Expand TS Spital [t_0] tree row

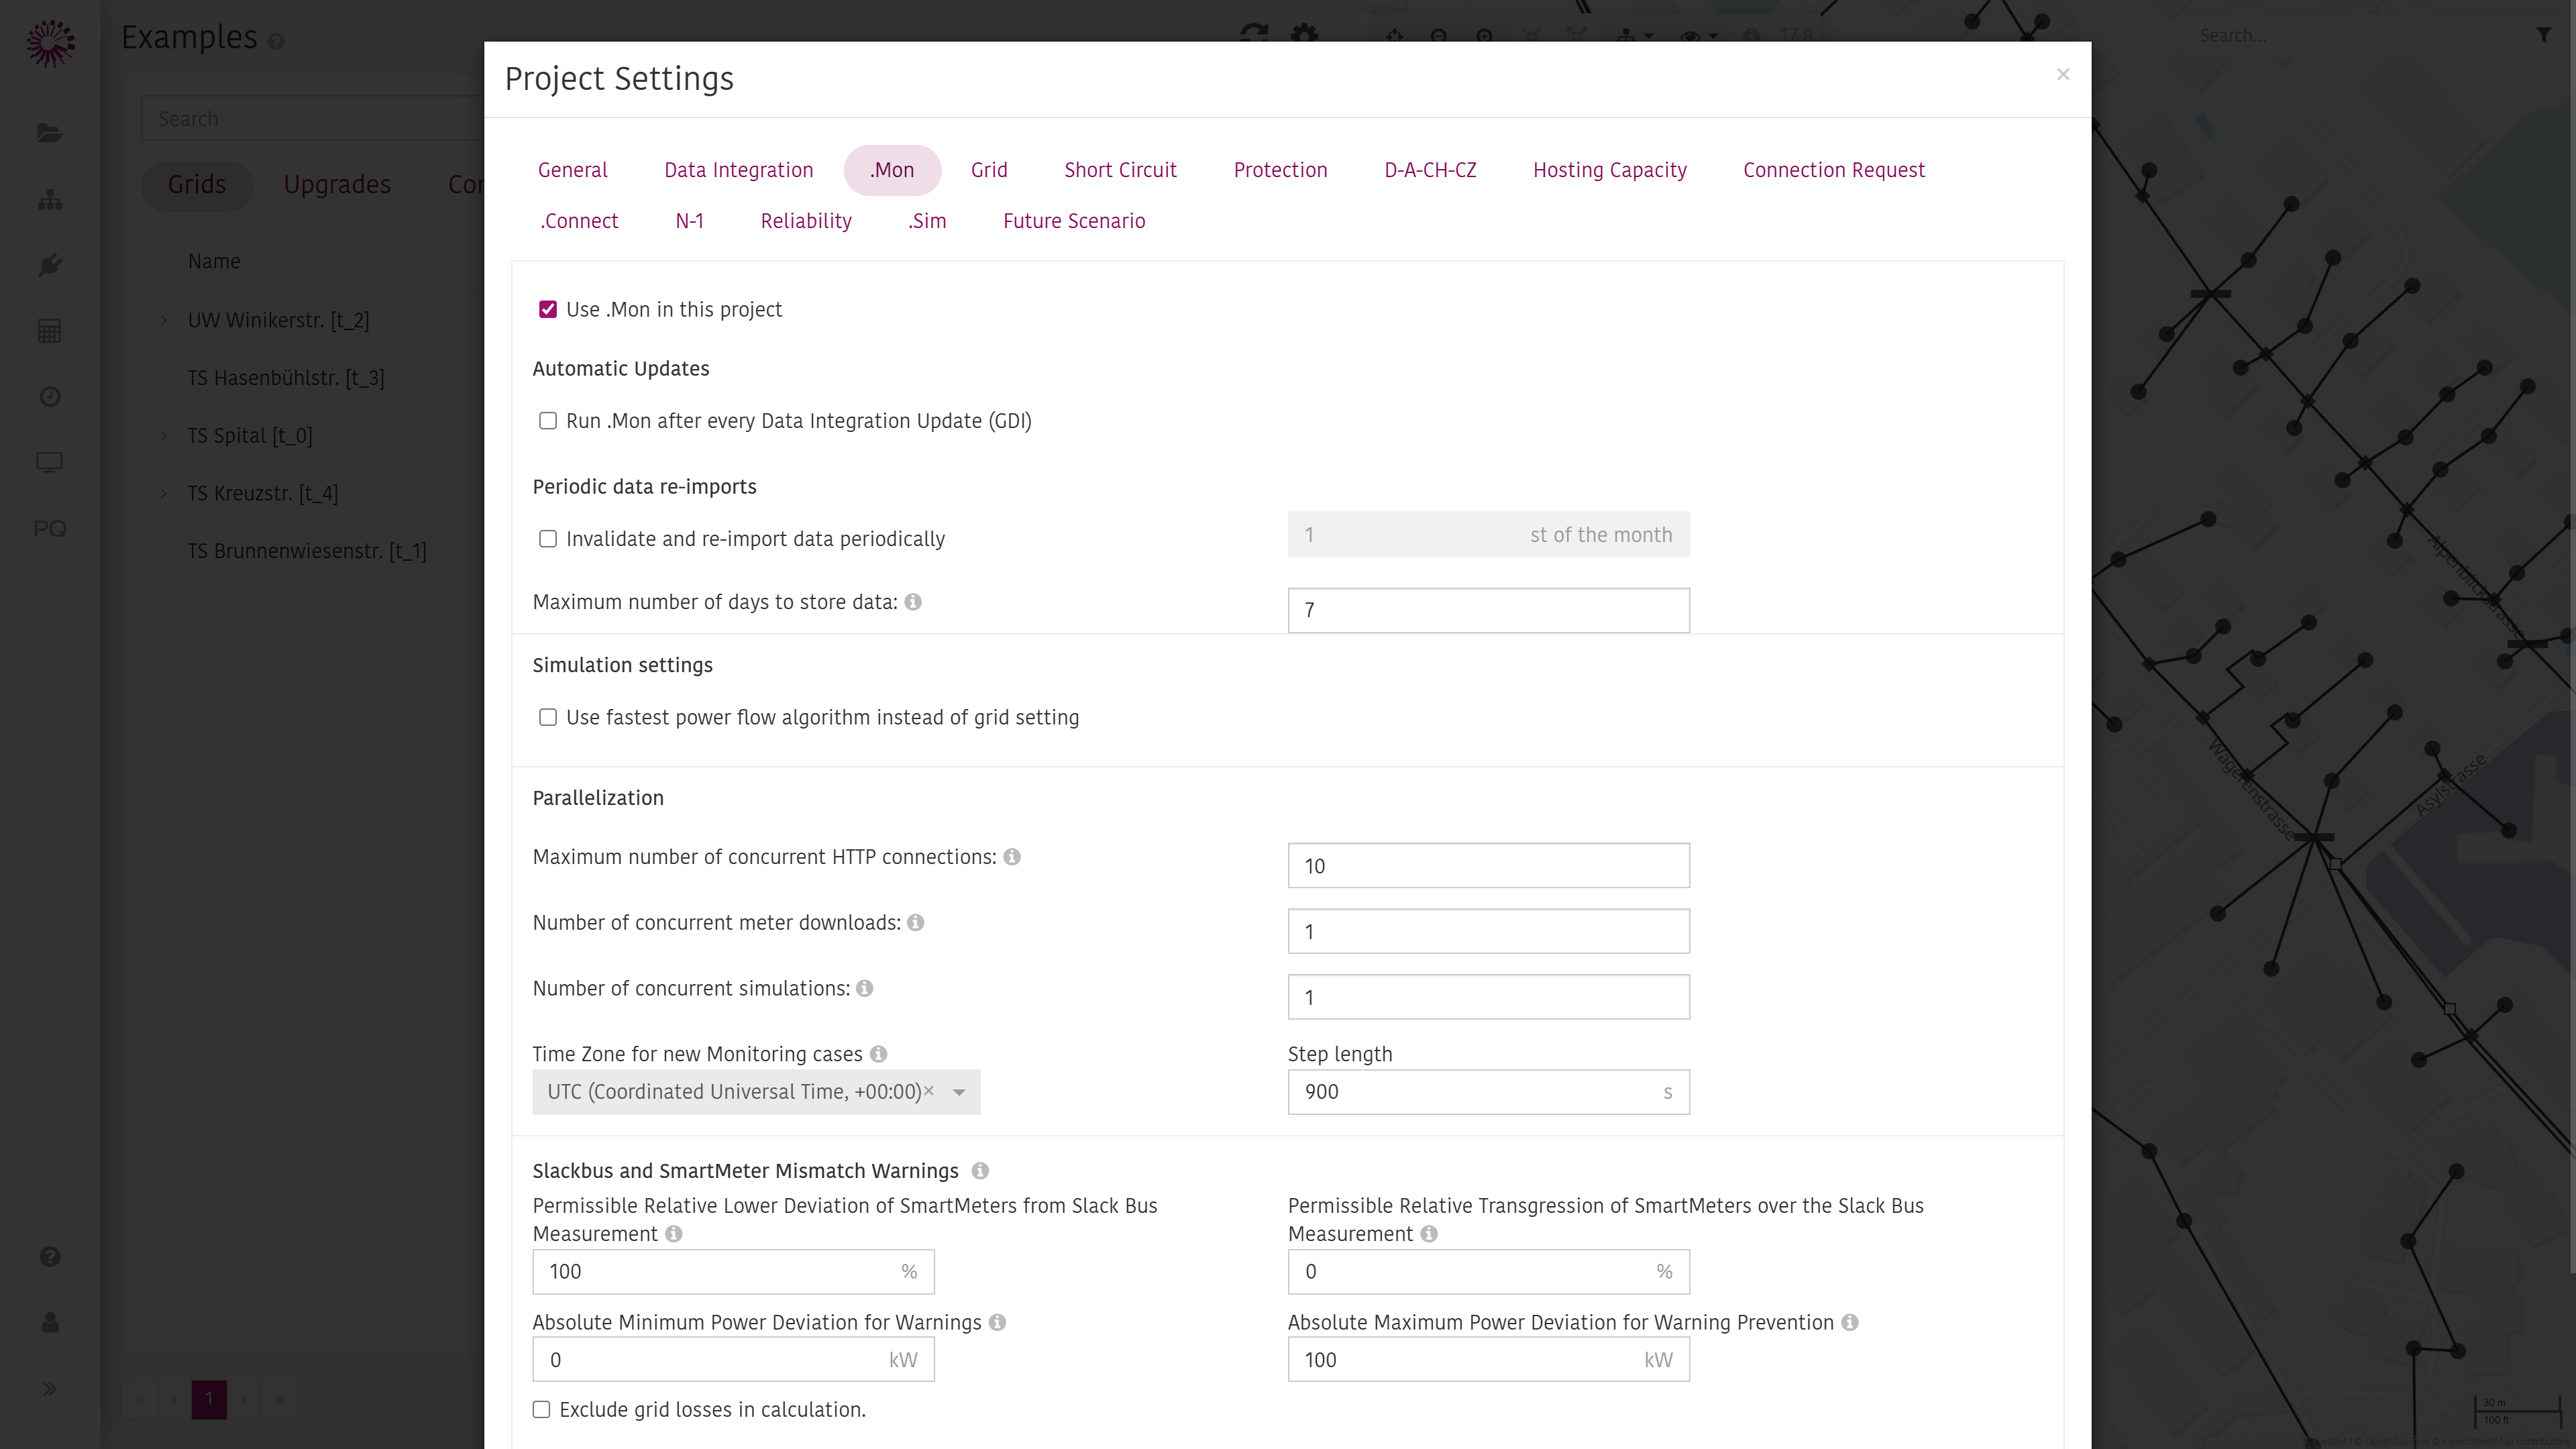(x=164, y=436)
